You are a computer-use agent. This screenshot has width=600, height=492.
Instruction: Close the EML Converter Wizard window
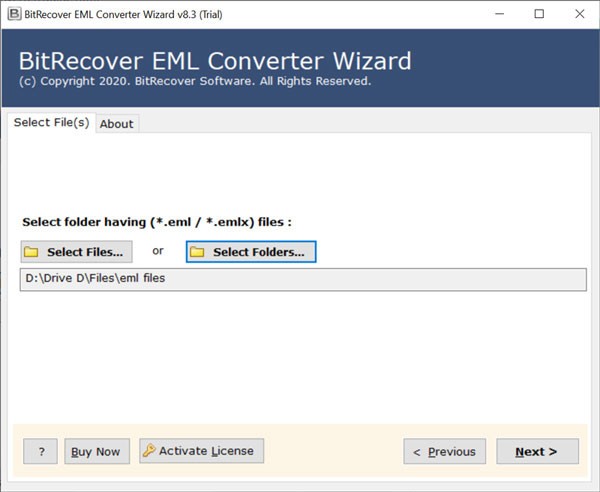tap(578, 14)
